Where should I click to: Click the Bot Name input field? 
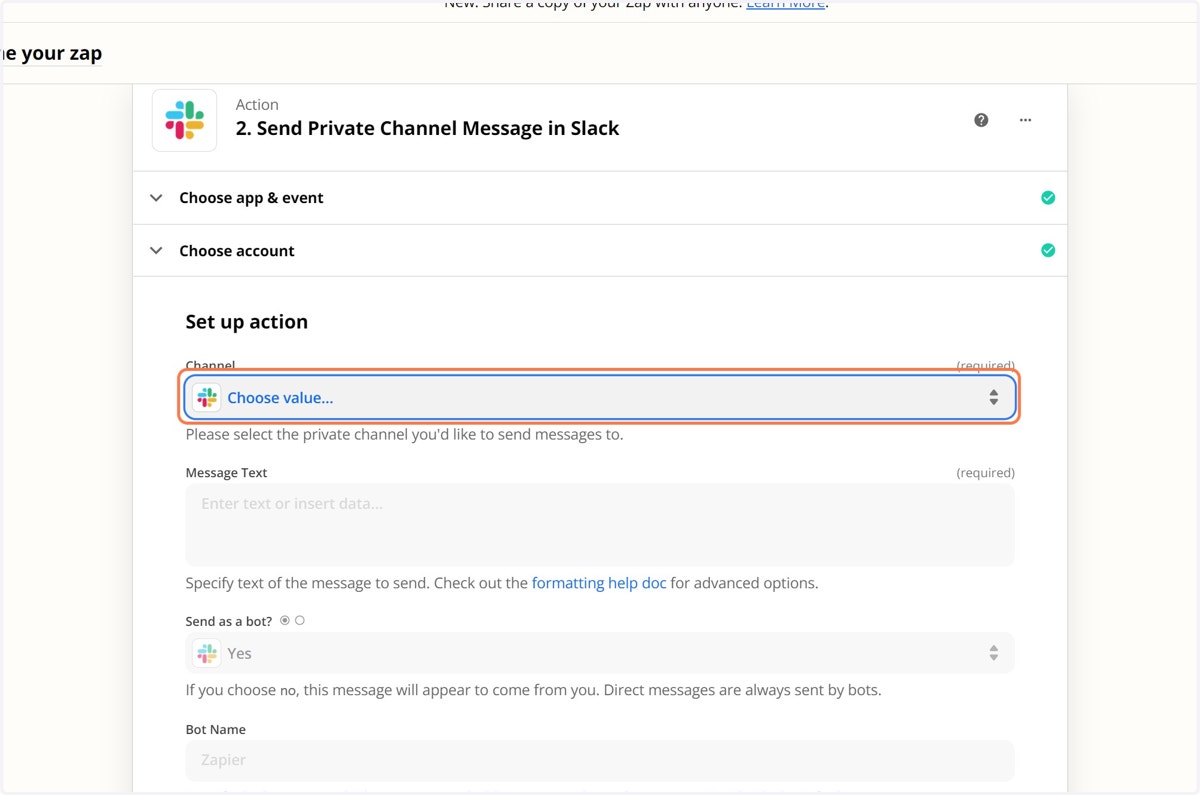600,760
